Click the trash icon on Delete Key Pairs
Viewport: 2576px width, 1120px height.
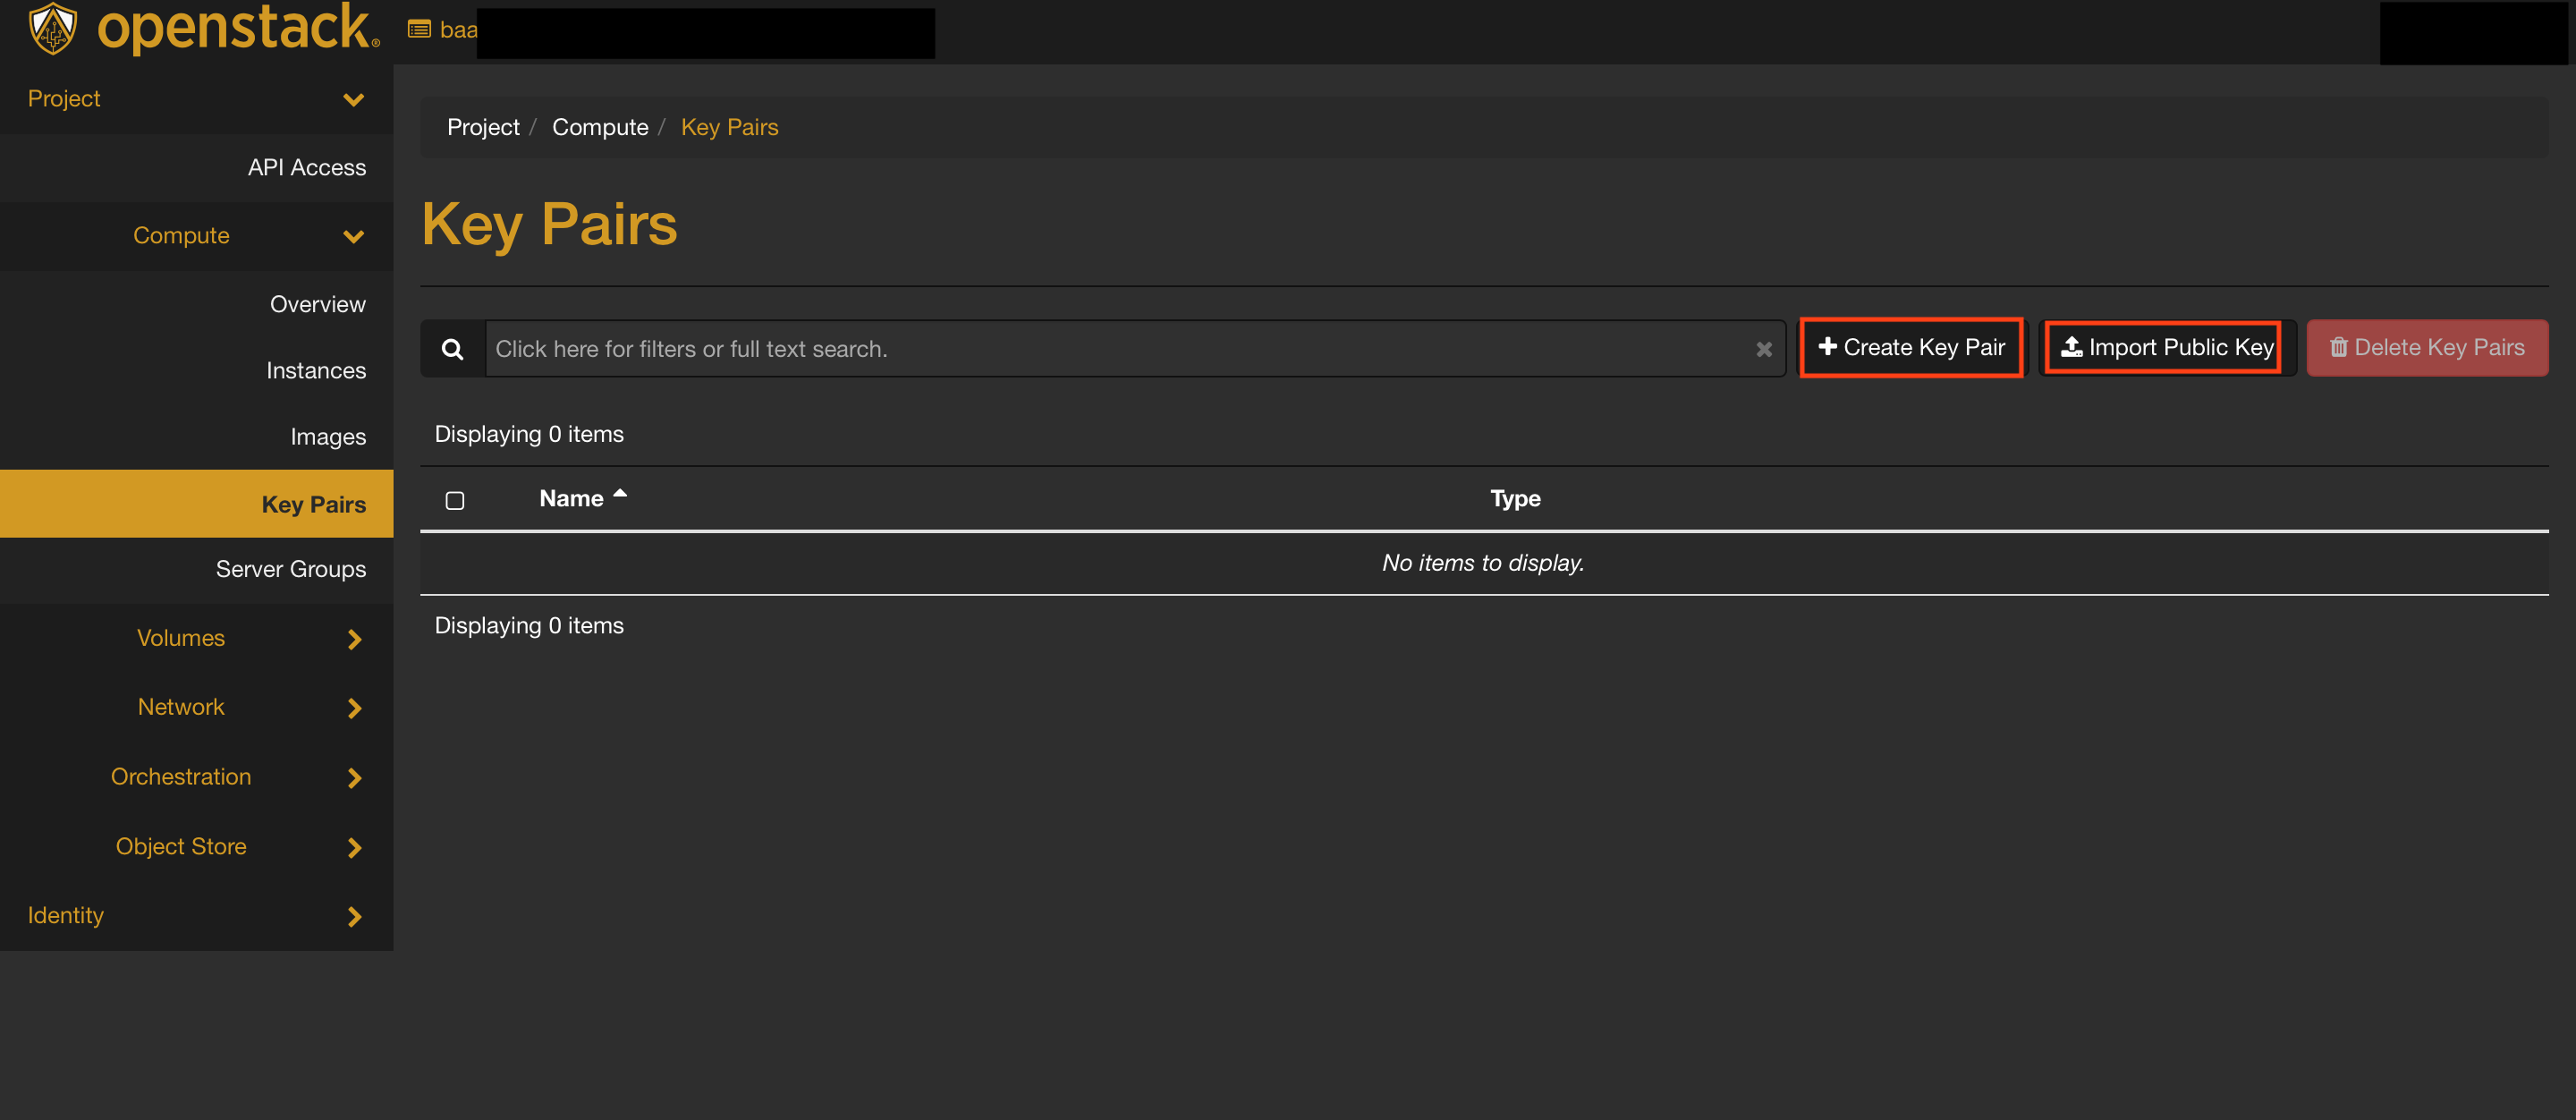tap(2338, 347)
